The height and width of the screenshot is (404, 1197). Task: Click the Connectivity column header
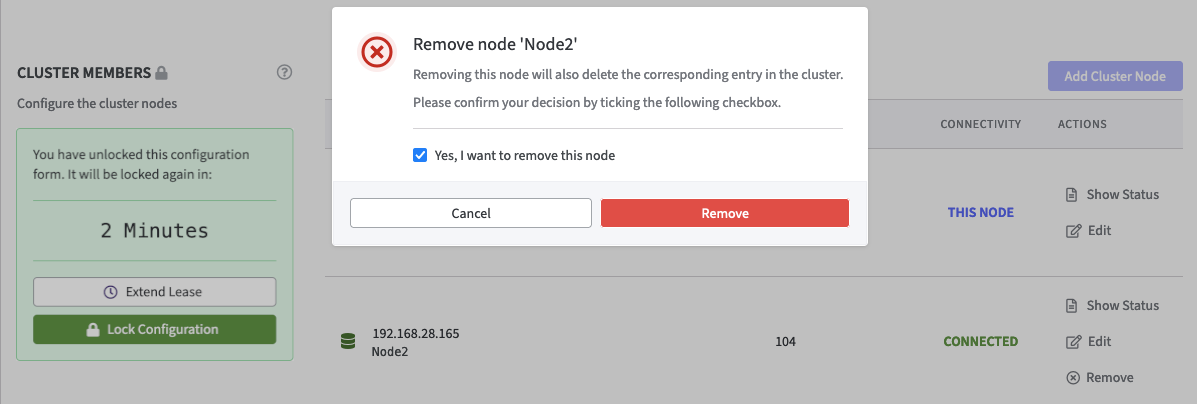point(980,124)
